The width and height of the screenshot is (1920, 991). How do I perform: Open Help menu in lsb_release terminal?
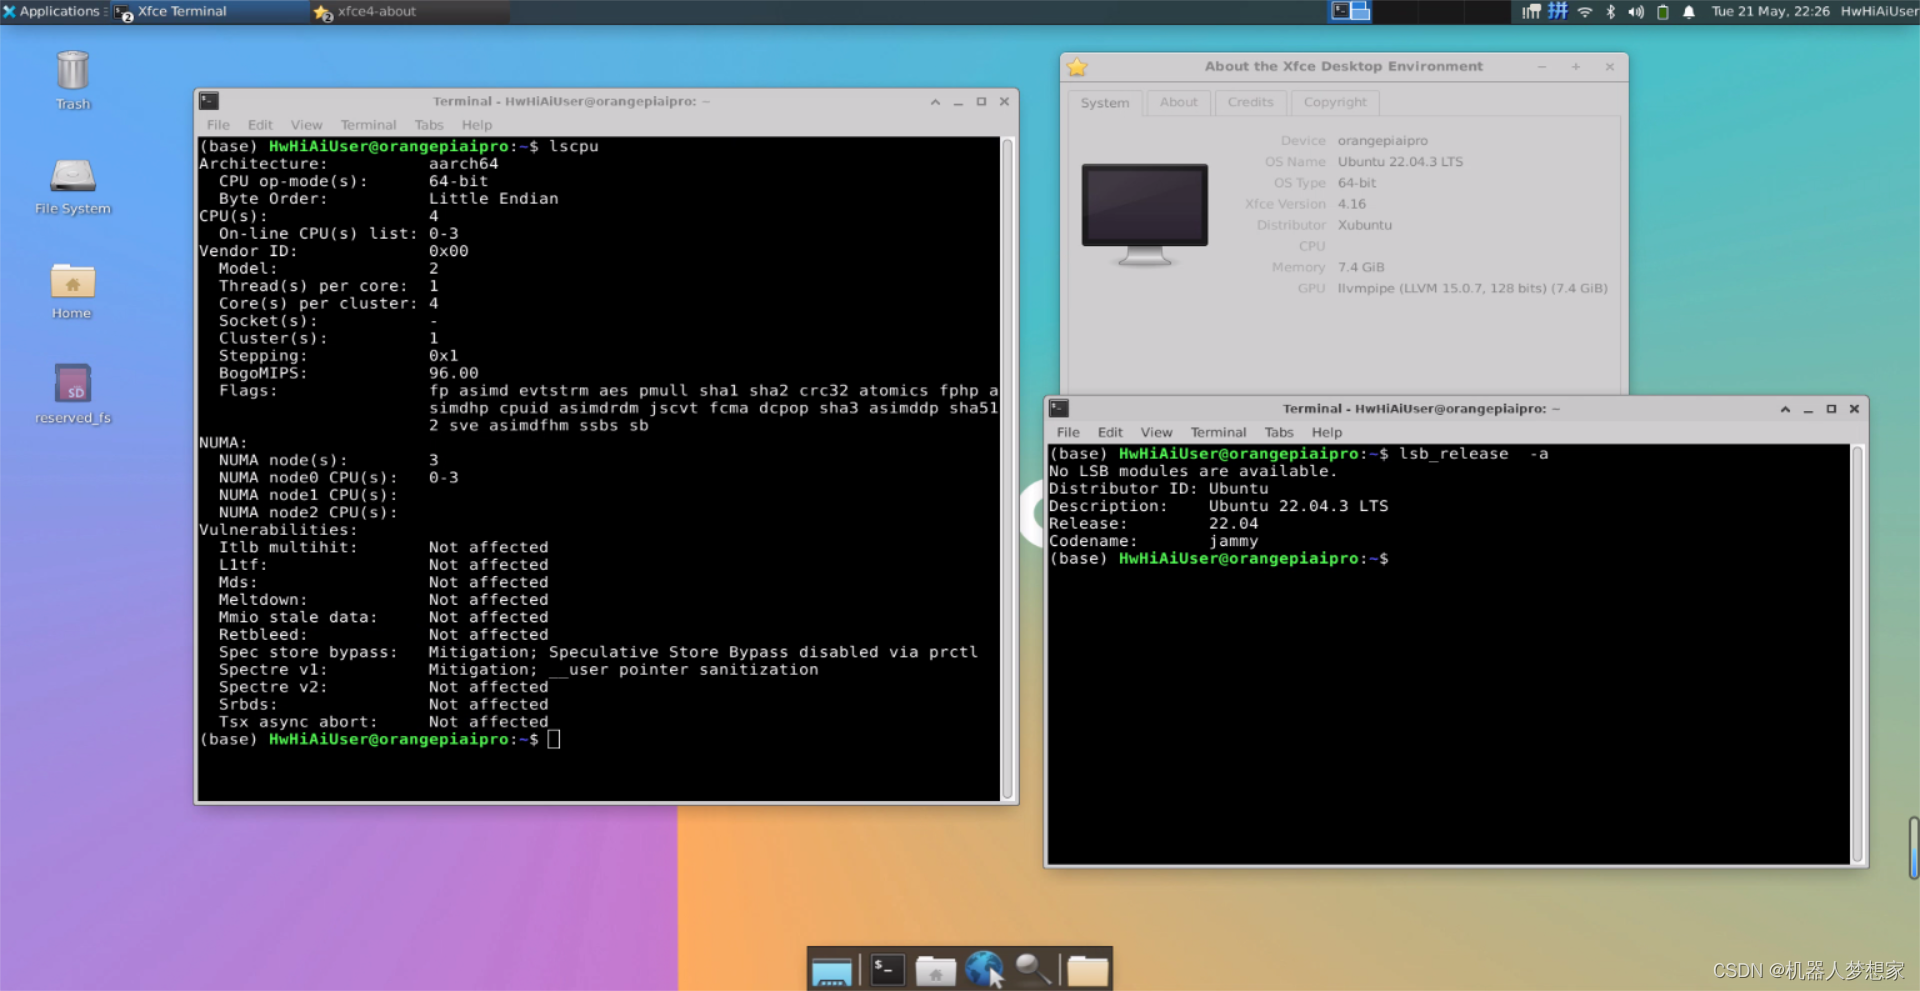tap(1327, 433)
